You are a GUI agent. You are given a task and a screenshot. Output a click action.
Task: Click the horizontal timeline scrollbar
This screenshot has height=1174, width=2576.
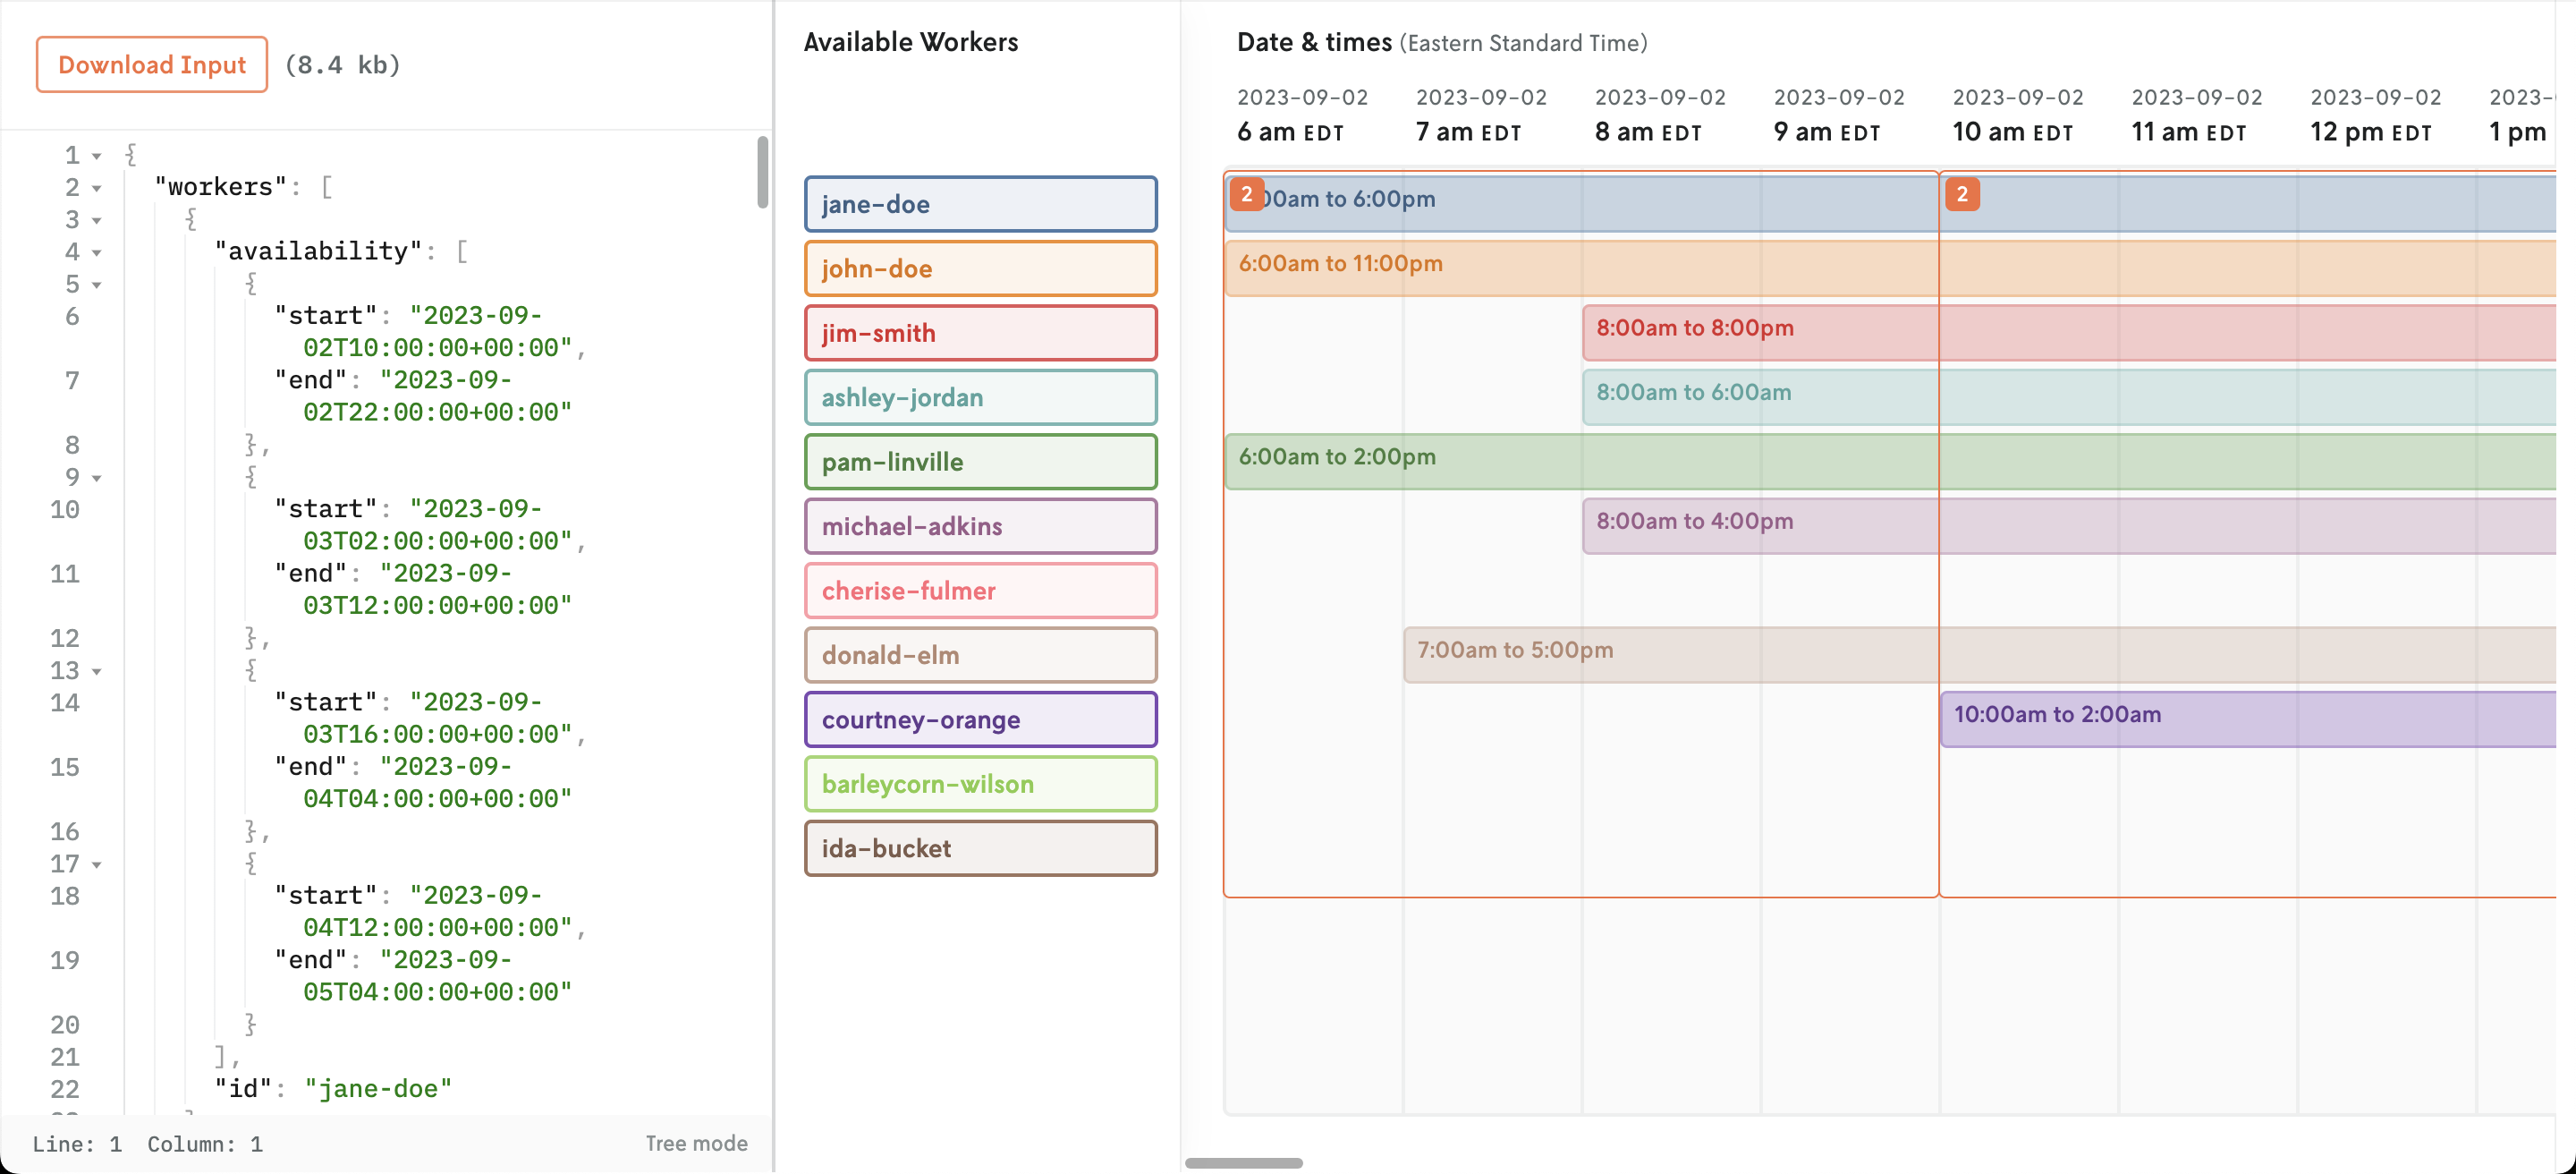point(1243,1163)
